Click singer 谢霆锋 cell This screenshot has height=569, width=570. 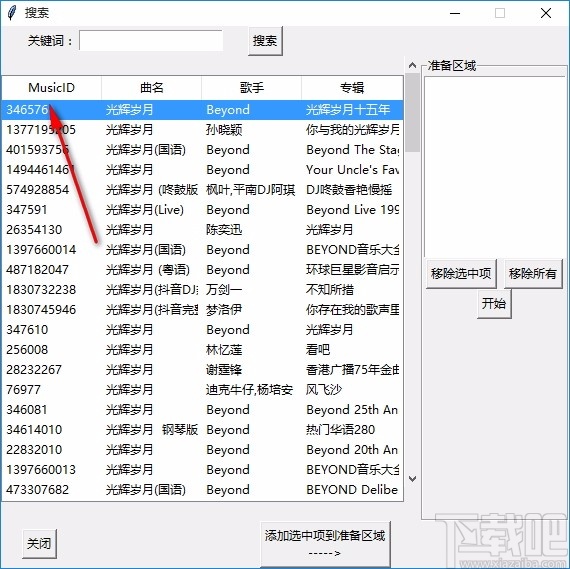pos(224,370)
